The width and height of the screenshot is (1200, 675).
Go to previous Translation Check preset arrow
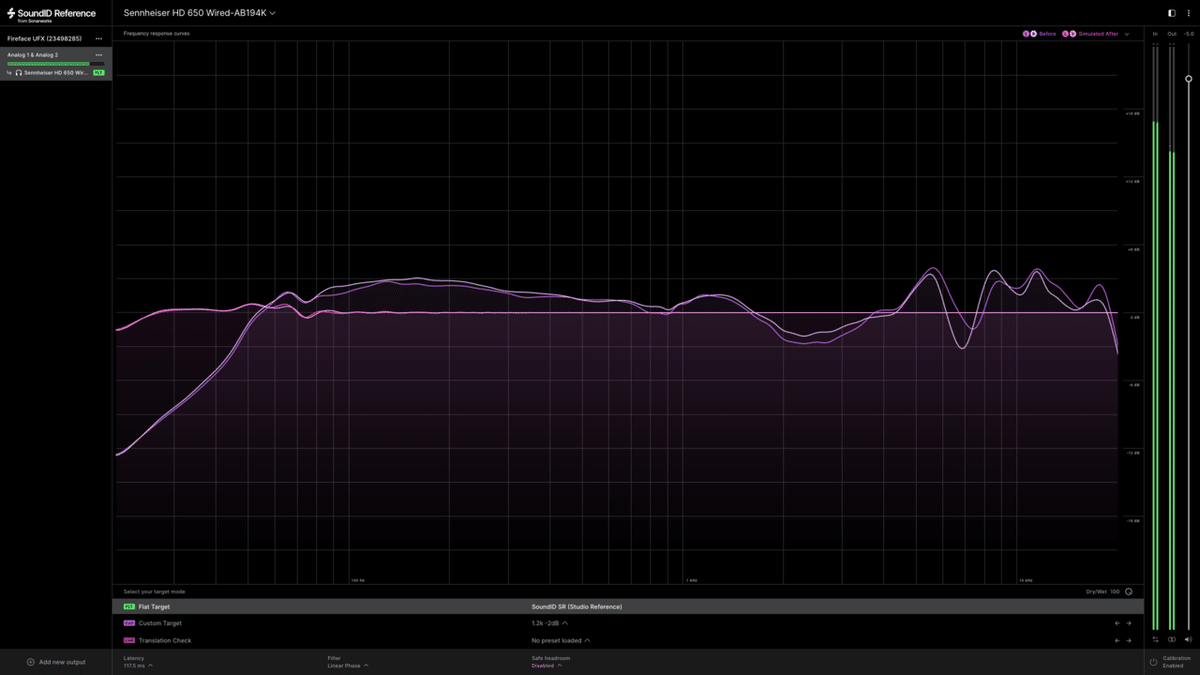tap(1117, 640)
